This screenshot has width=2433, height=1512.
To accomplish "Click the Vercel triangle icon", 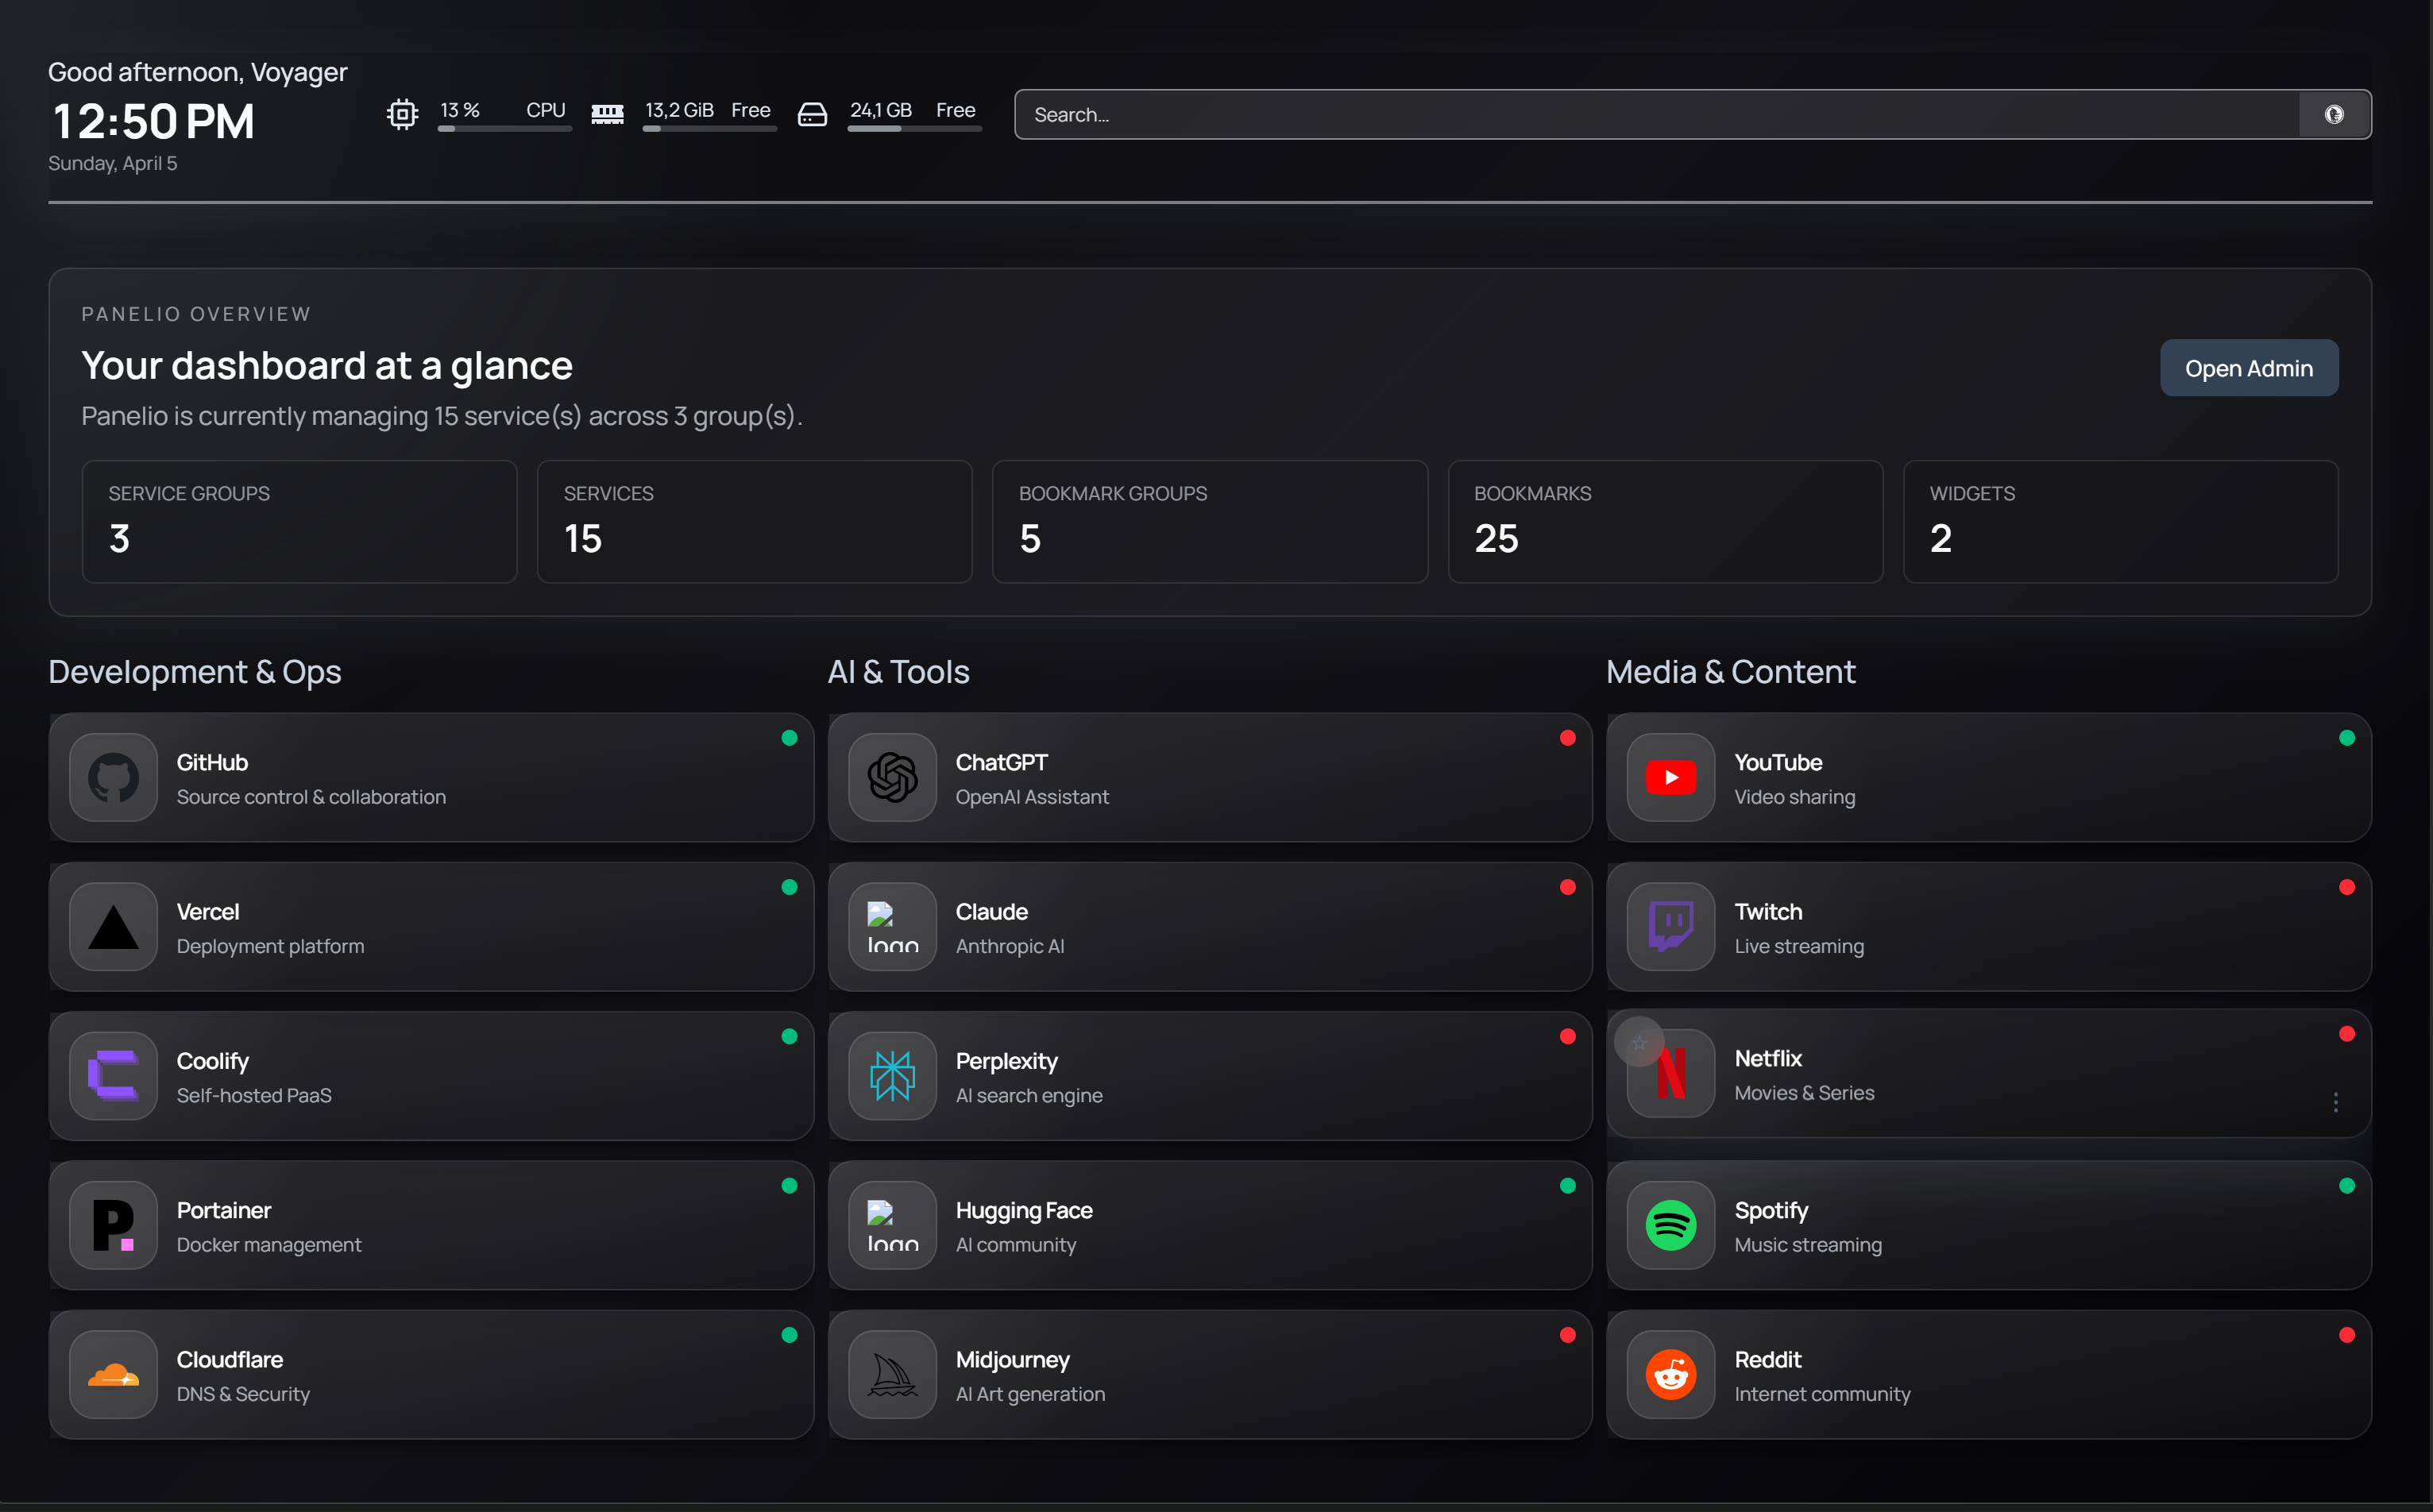I will 113,927.
